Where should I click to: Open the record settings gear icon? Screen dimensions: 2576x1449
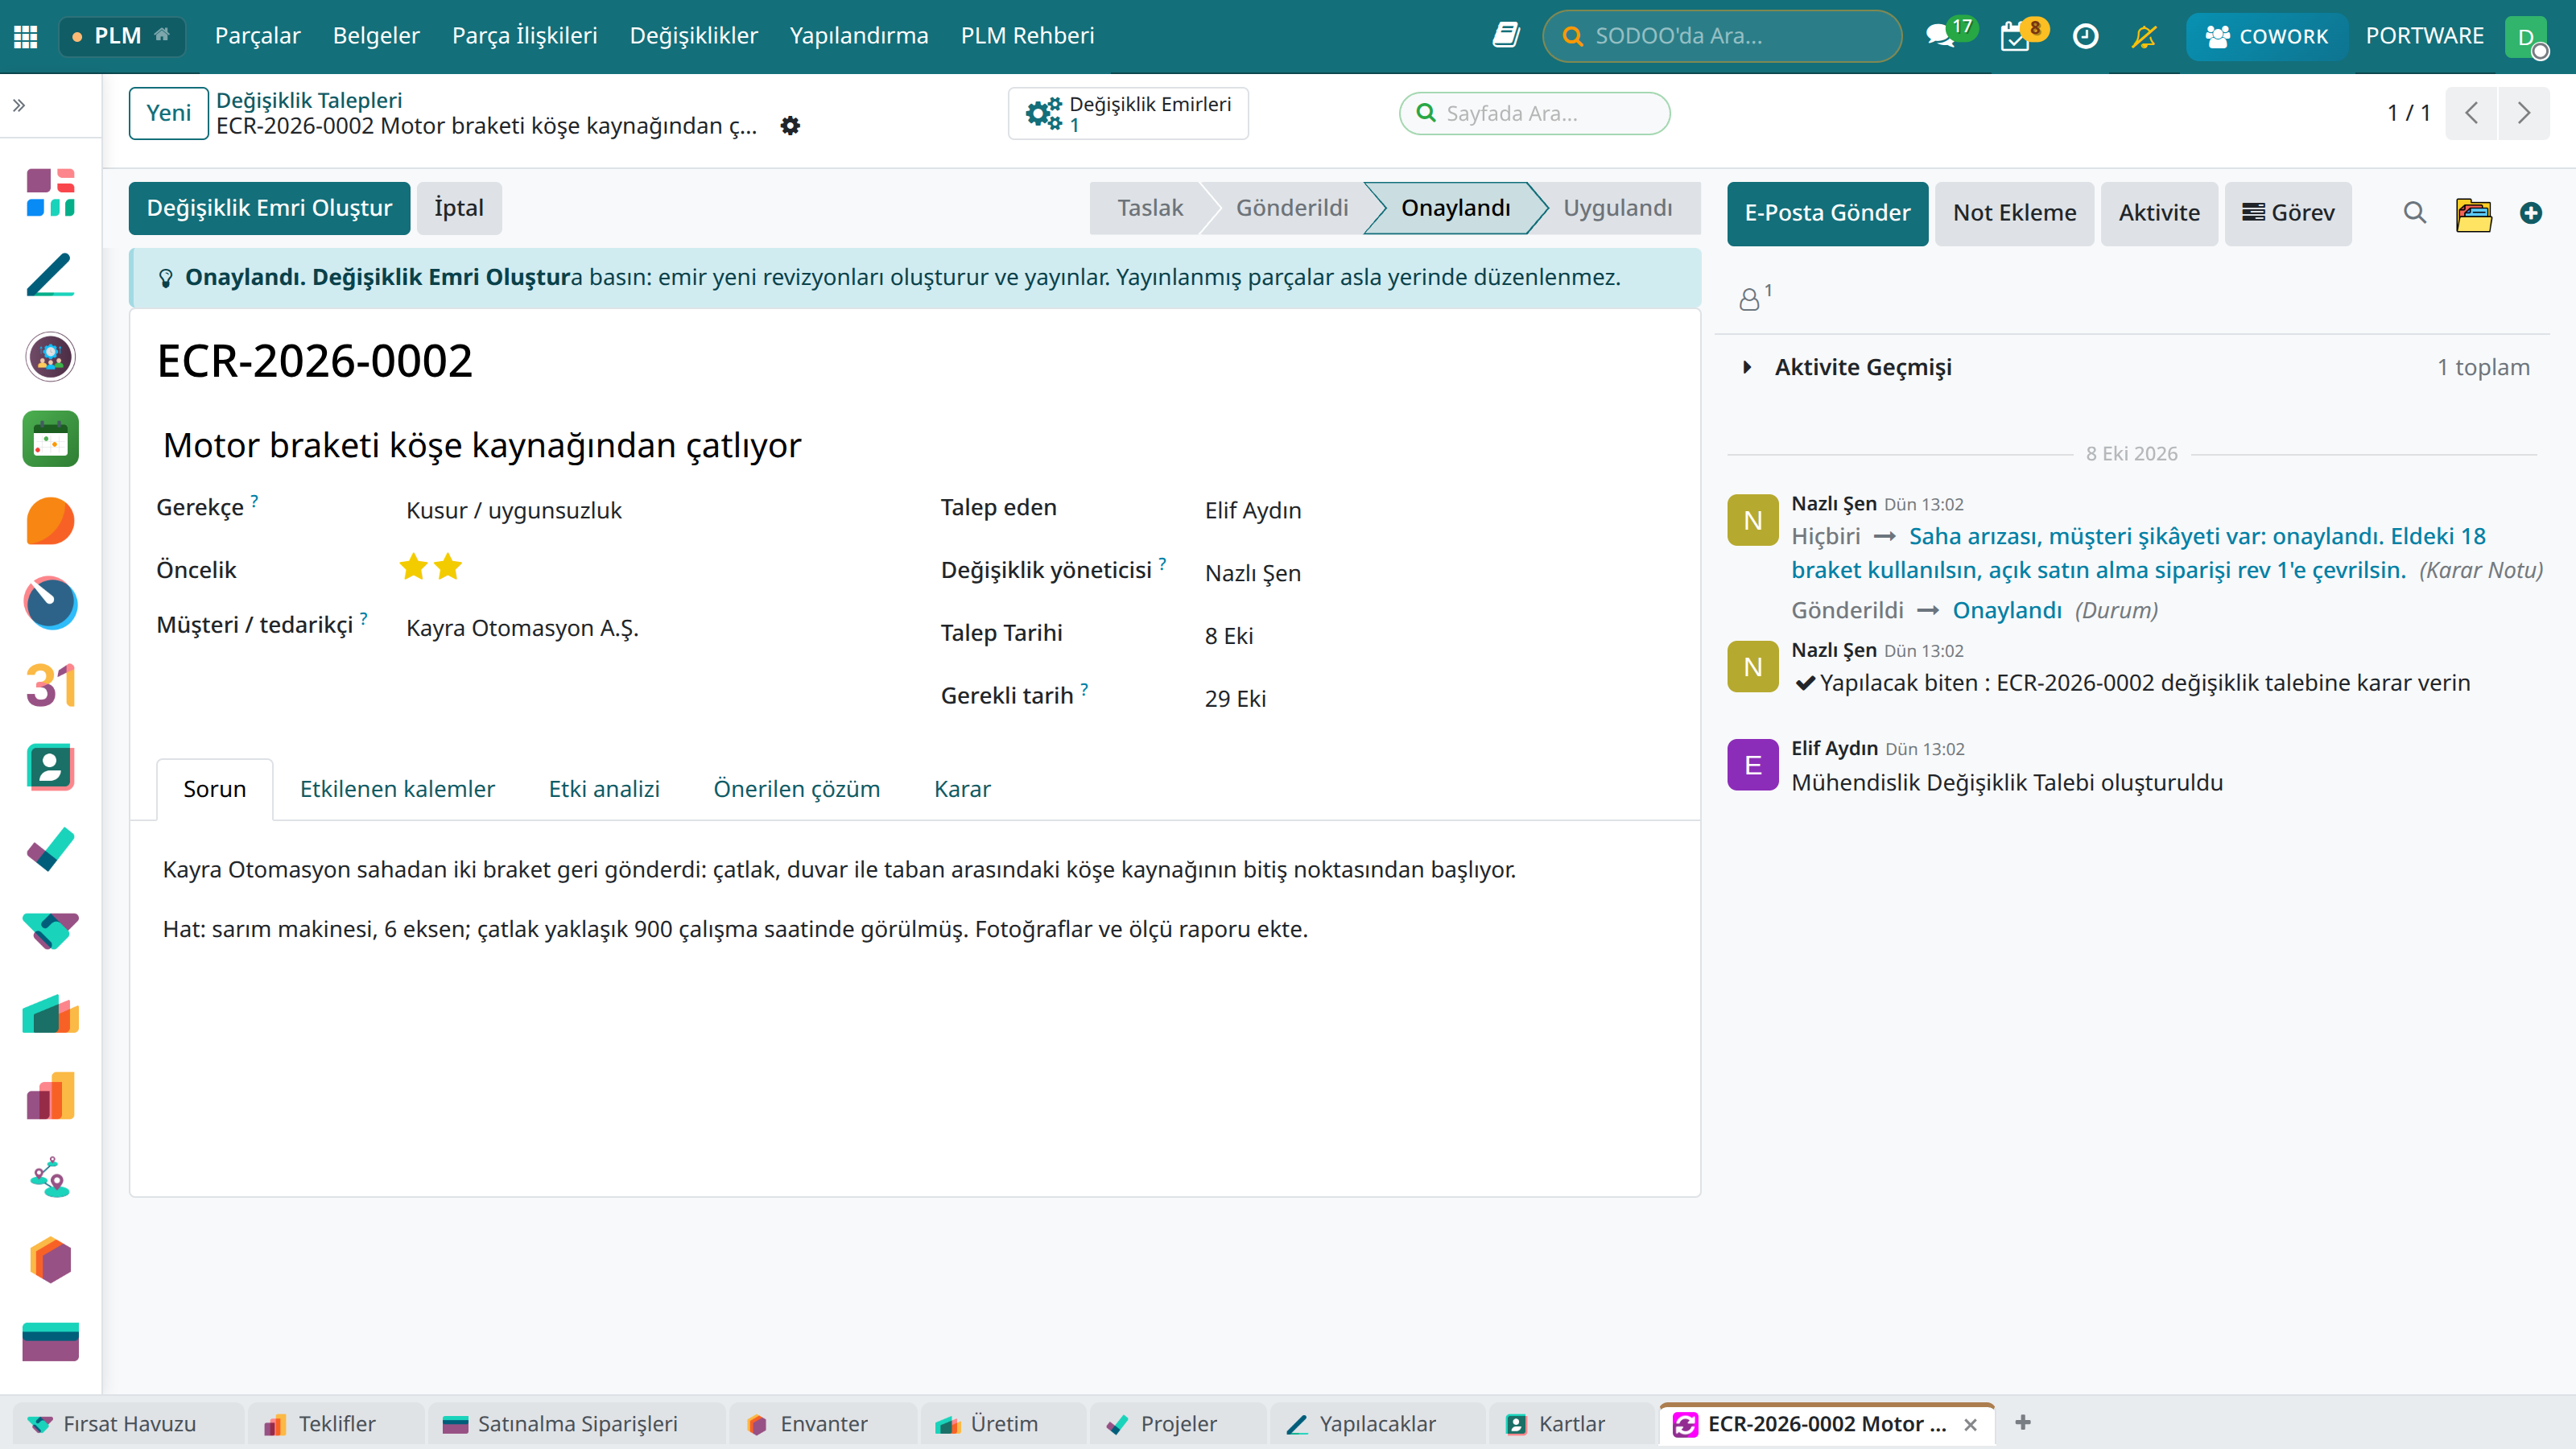tap(790, 126)
